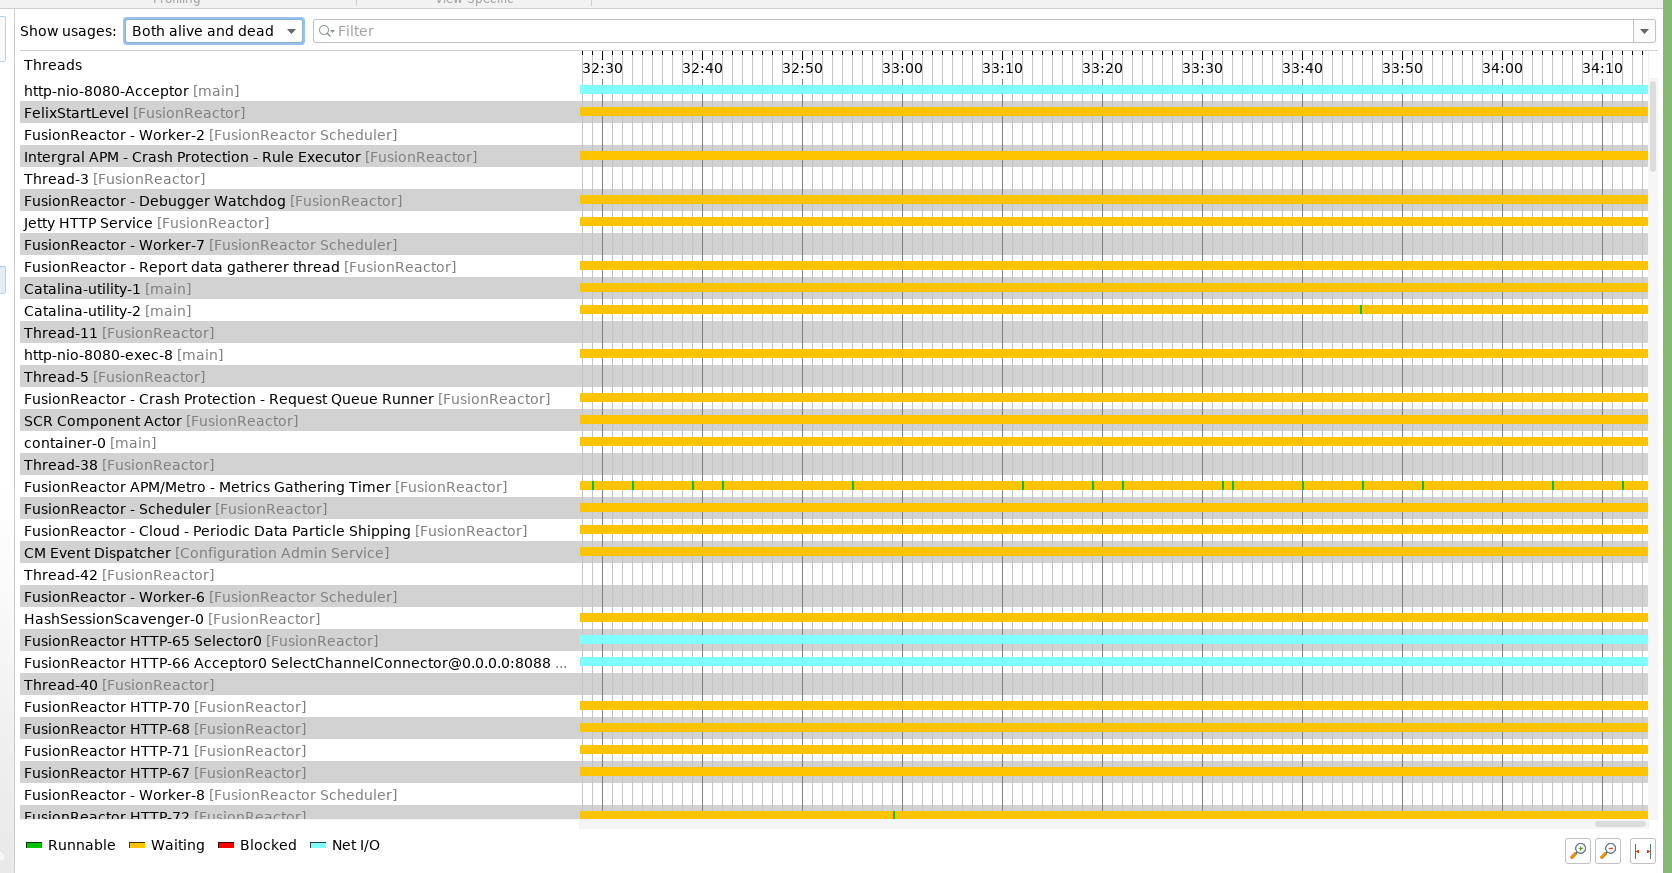Image resolution: width=1672 pixels, height=873 pixels.
Task: Click the 33:30 timeline marker
Action: pyautogui.click(x=1202, y=68)
